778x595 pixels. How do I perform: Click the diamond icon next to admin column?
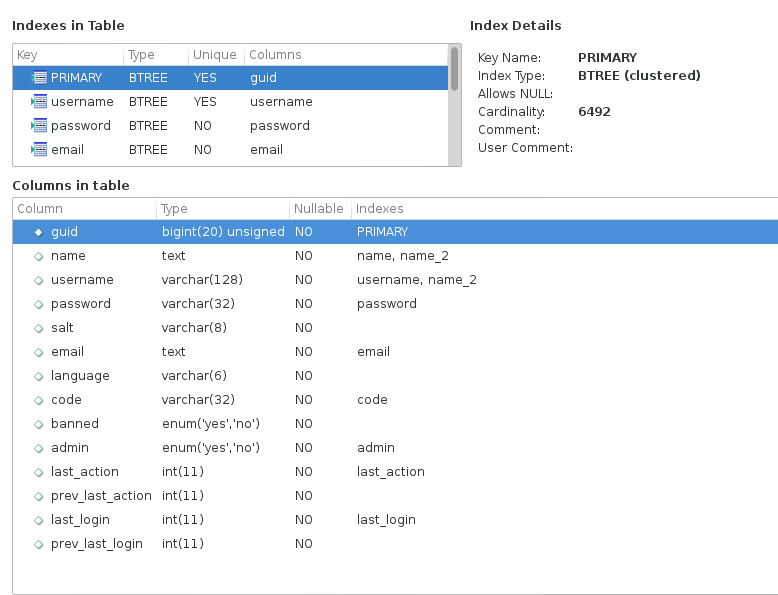tap(39, 448)
